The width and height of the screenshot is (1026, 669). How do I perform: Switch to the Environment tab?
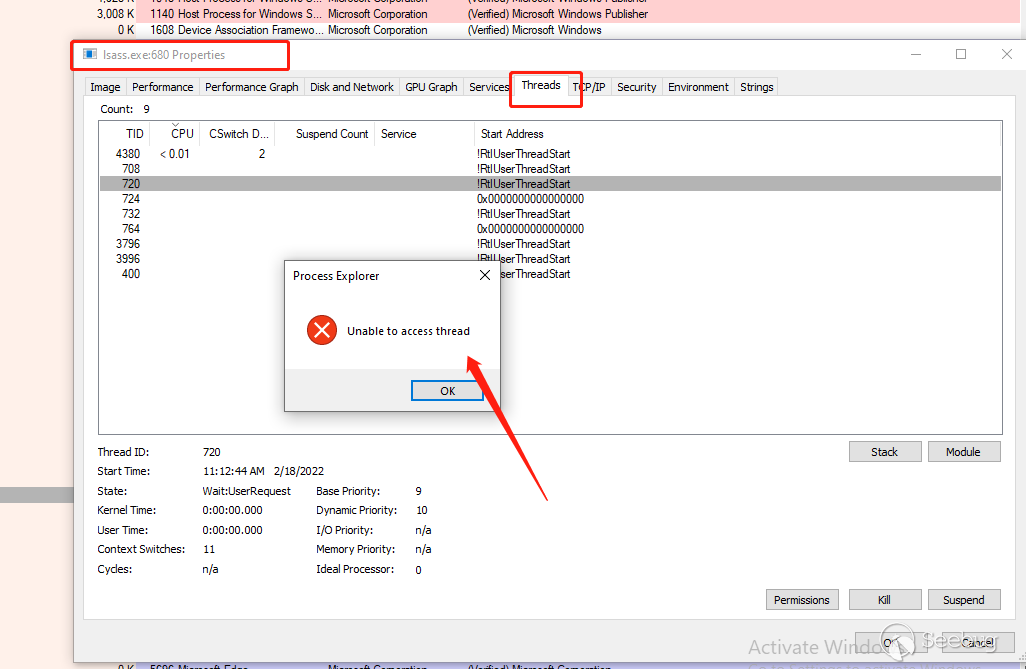(698, 87)
